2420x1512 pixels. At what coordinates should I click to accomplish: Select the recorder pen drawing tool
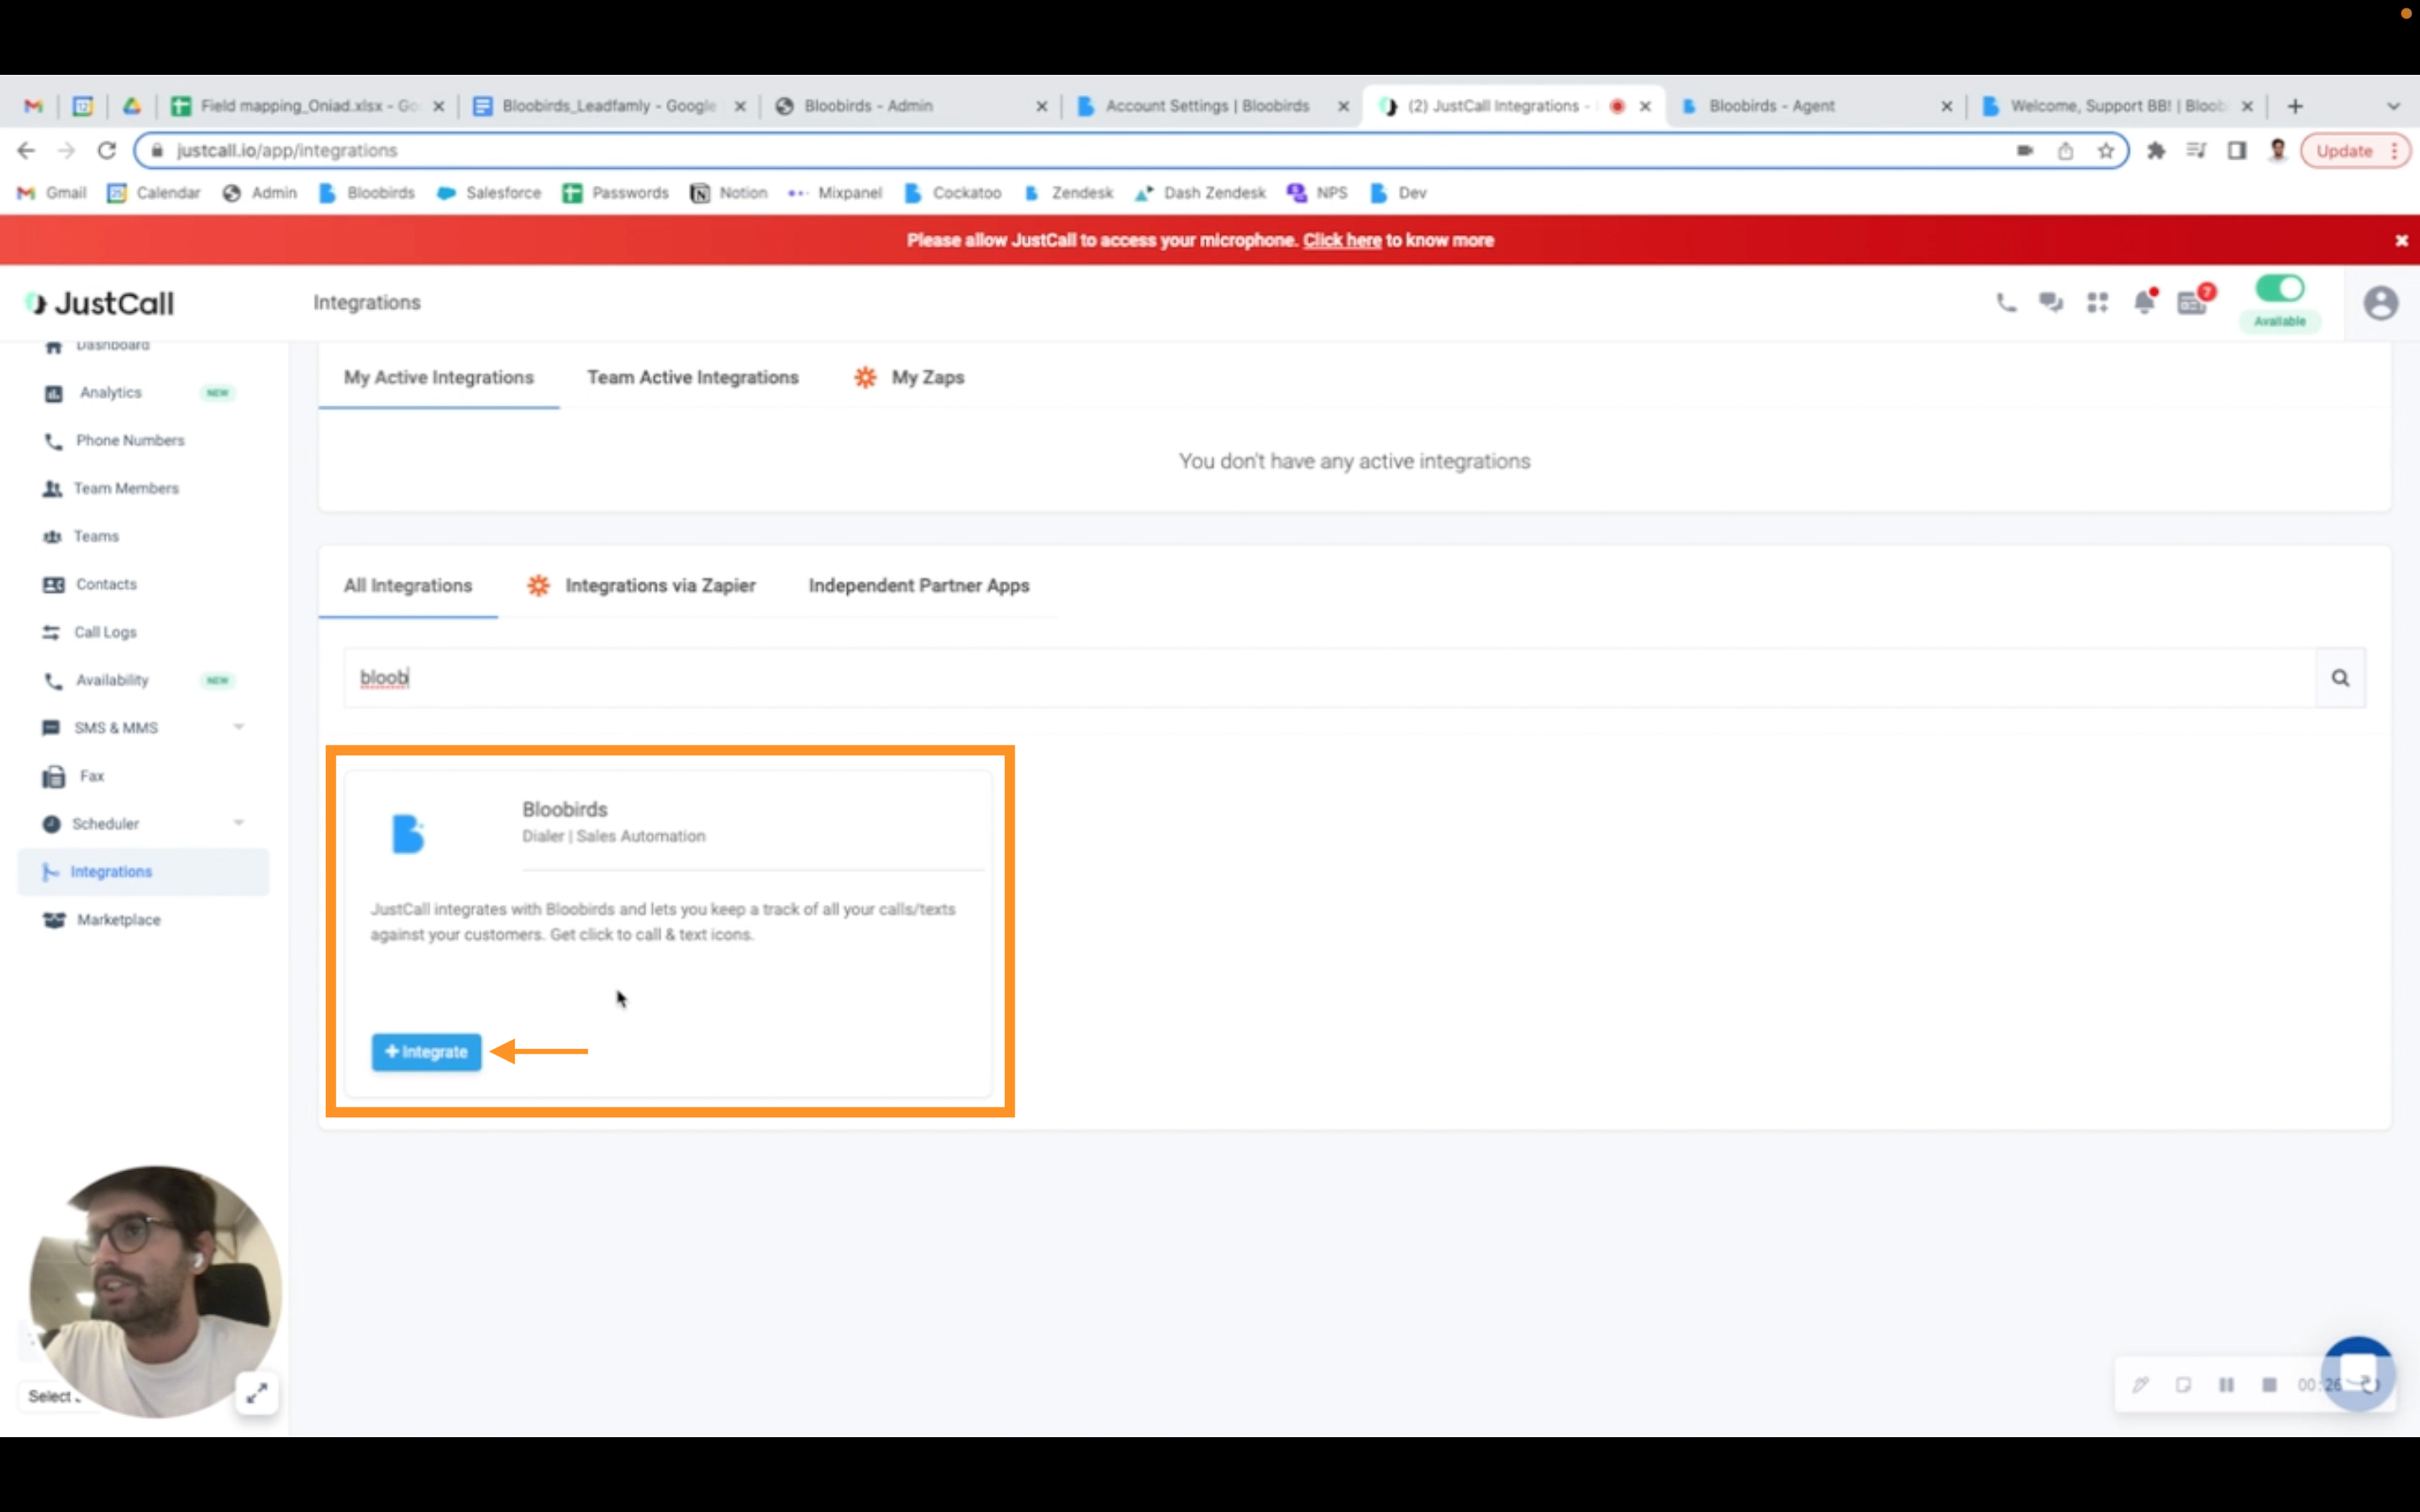click(x=2140, y=1385)
